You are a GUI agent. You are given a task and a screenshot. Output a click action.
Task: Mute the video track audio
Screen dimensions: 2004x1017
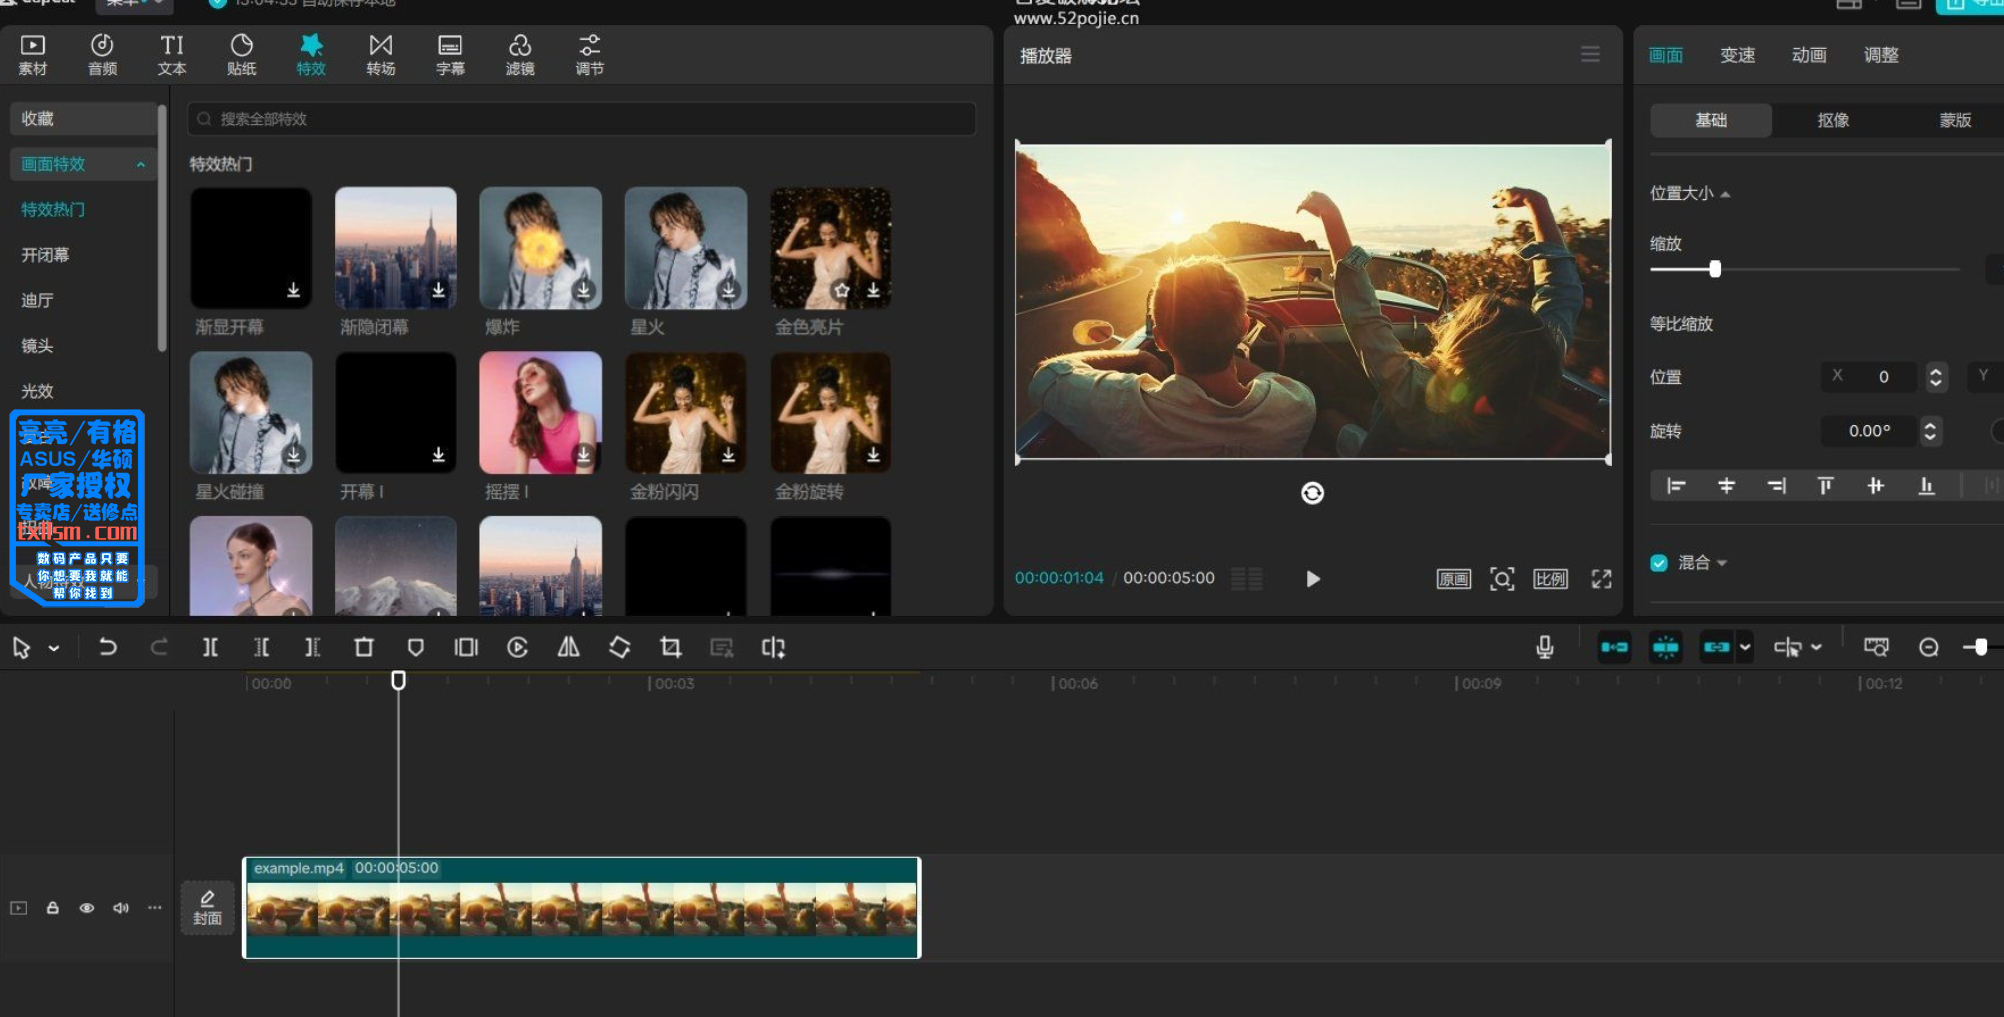point(121,908)
